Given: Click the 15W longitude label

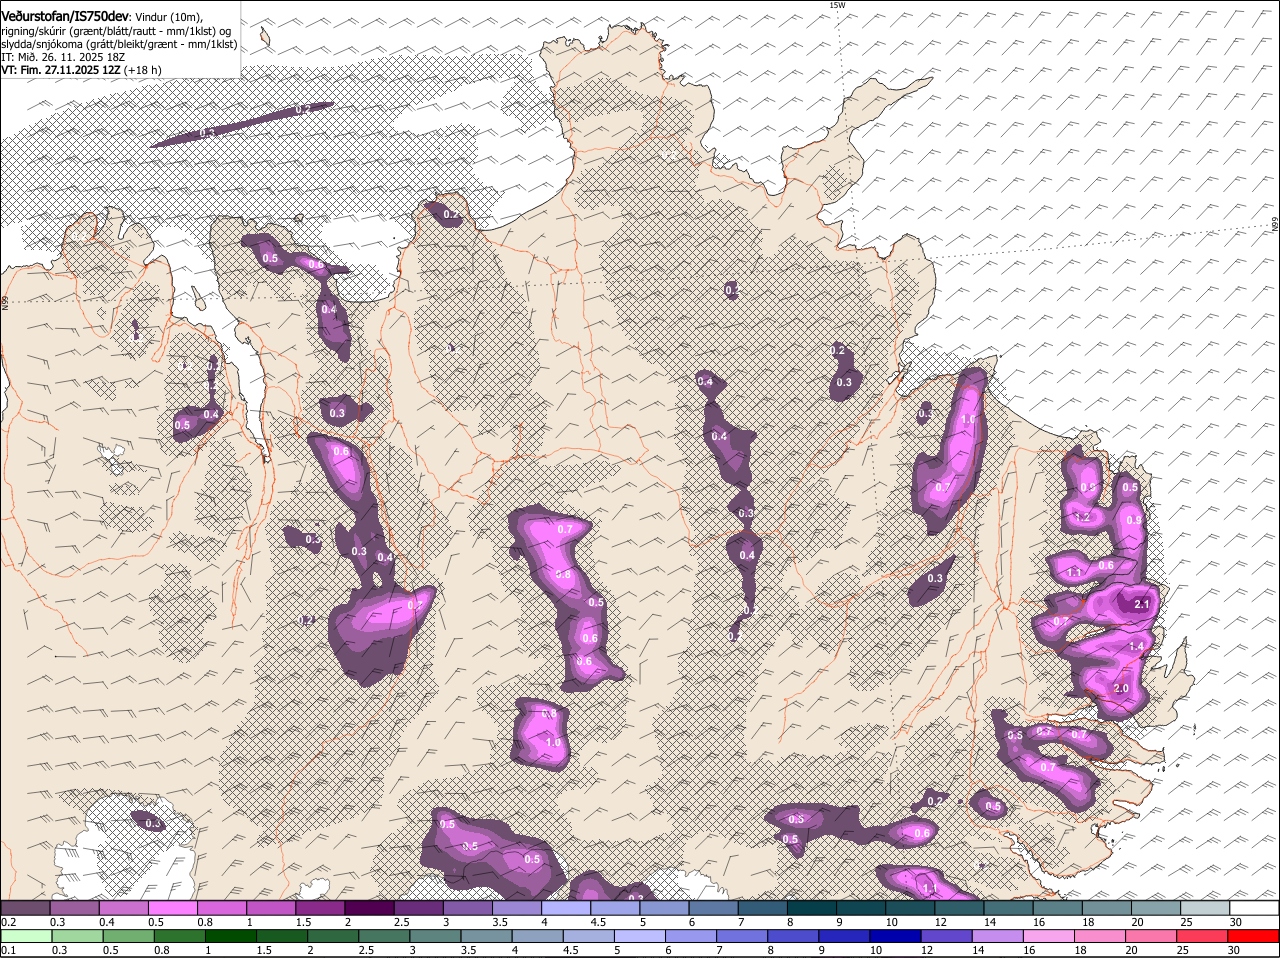Looking at the screenshot, I should tap(837, 6).
